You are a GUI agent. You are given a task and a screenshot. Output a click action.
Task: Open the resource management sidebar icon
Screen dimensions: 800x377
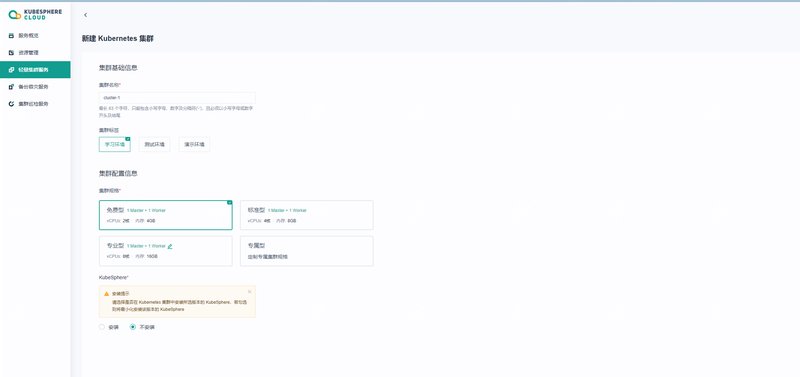coord(11,53)
